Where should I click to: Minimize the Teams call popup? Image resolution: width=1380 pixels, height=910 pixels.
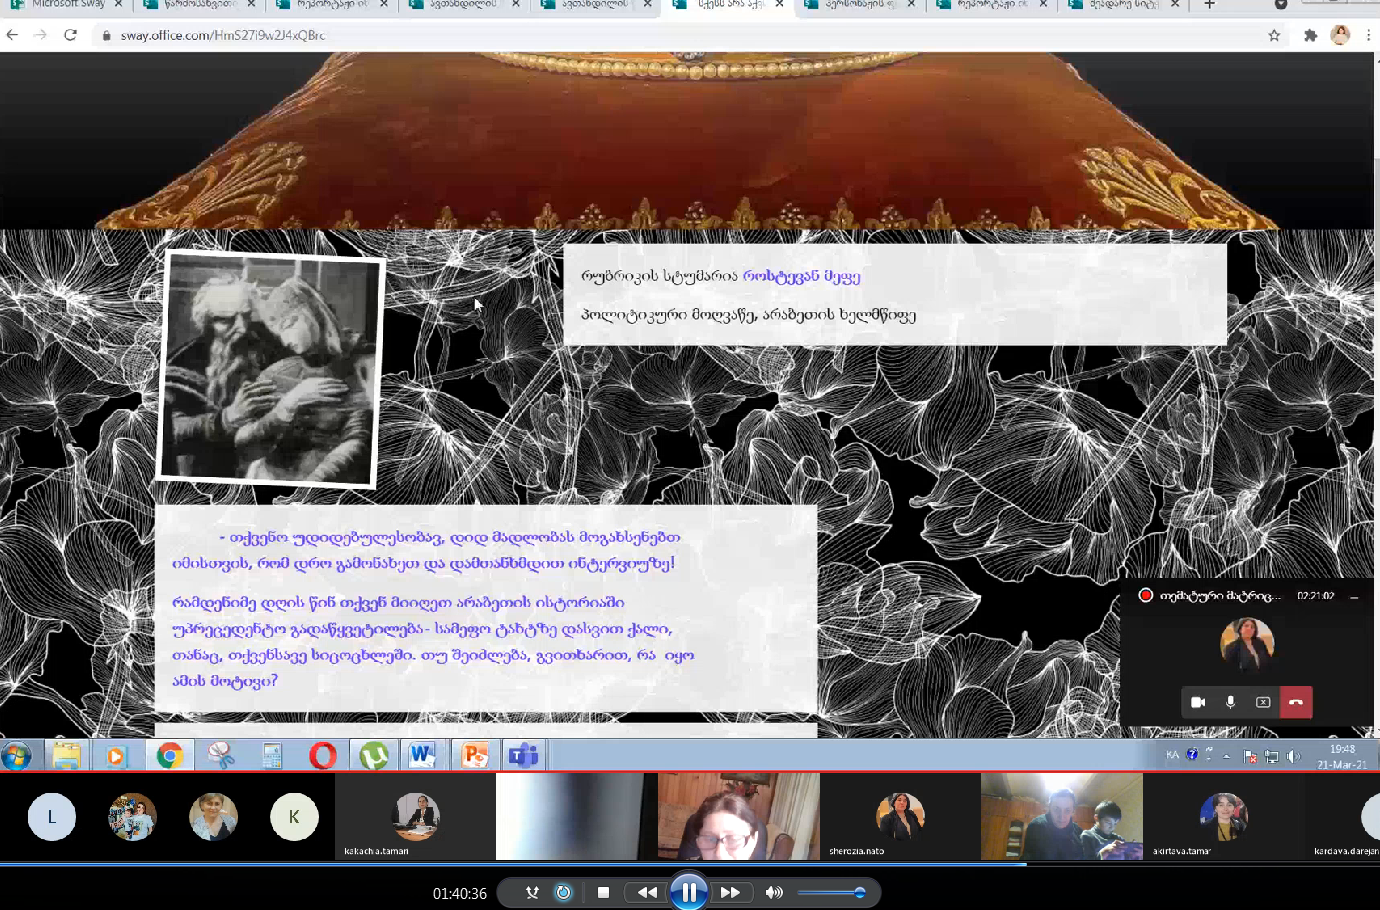point(1354,596)
